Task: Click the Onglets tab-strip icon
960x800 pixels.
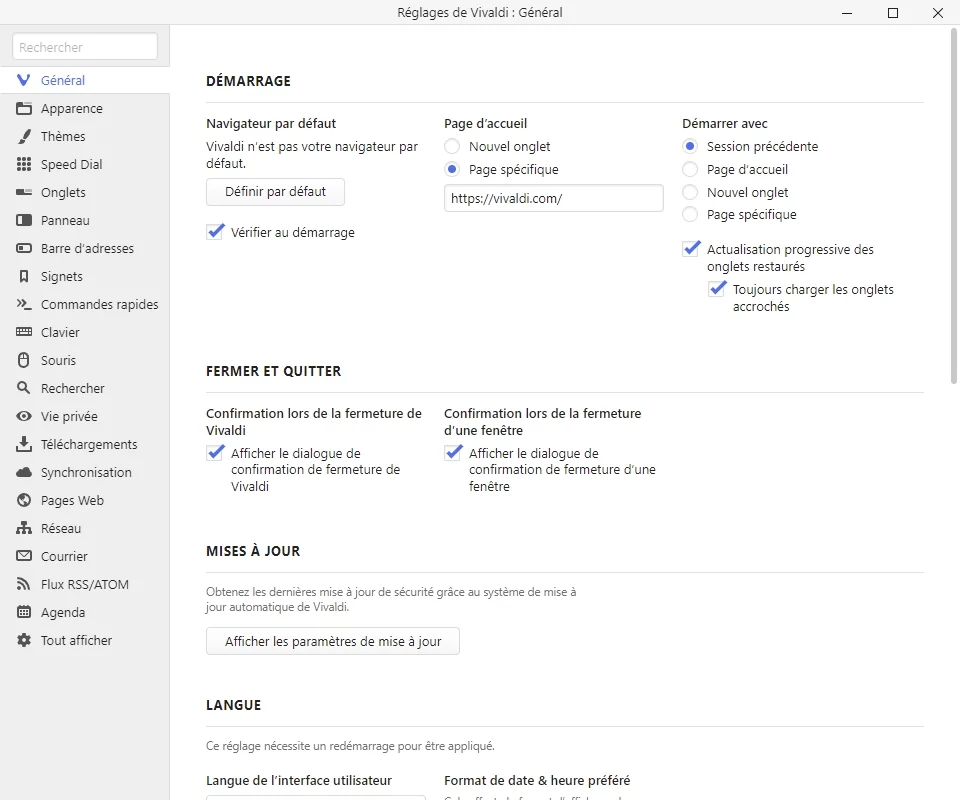Action: pyautogui.click(x=23, y=192)
